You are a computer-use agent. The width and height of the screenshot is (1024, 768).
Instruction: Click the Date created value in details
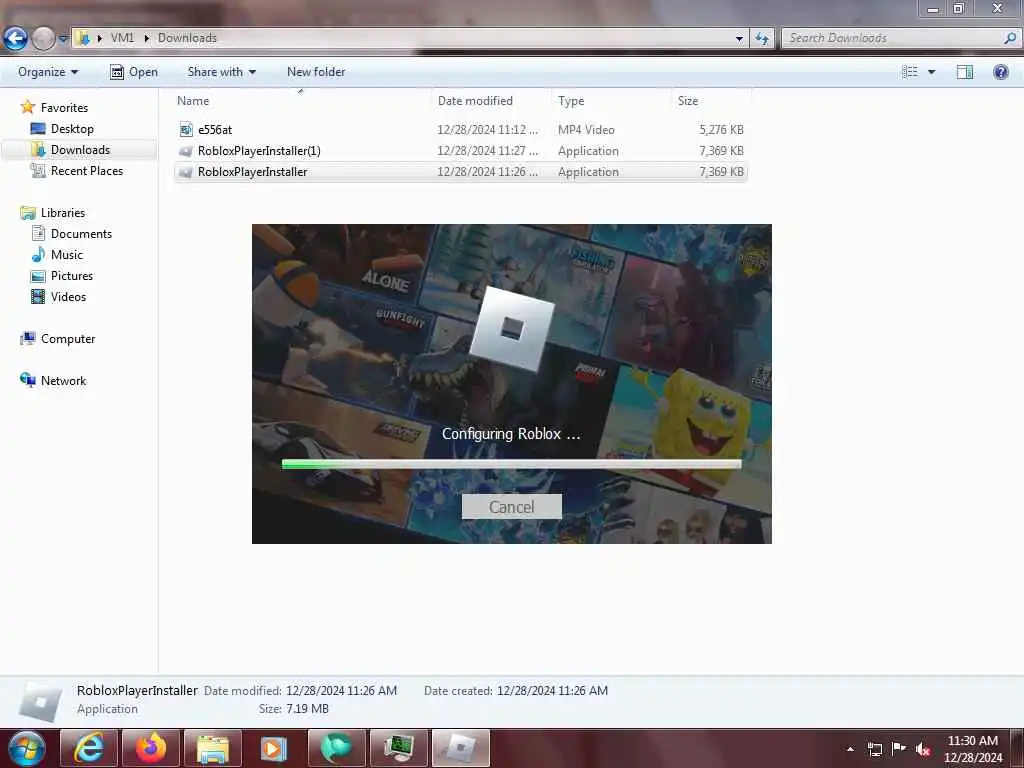(552, 690)
